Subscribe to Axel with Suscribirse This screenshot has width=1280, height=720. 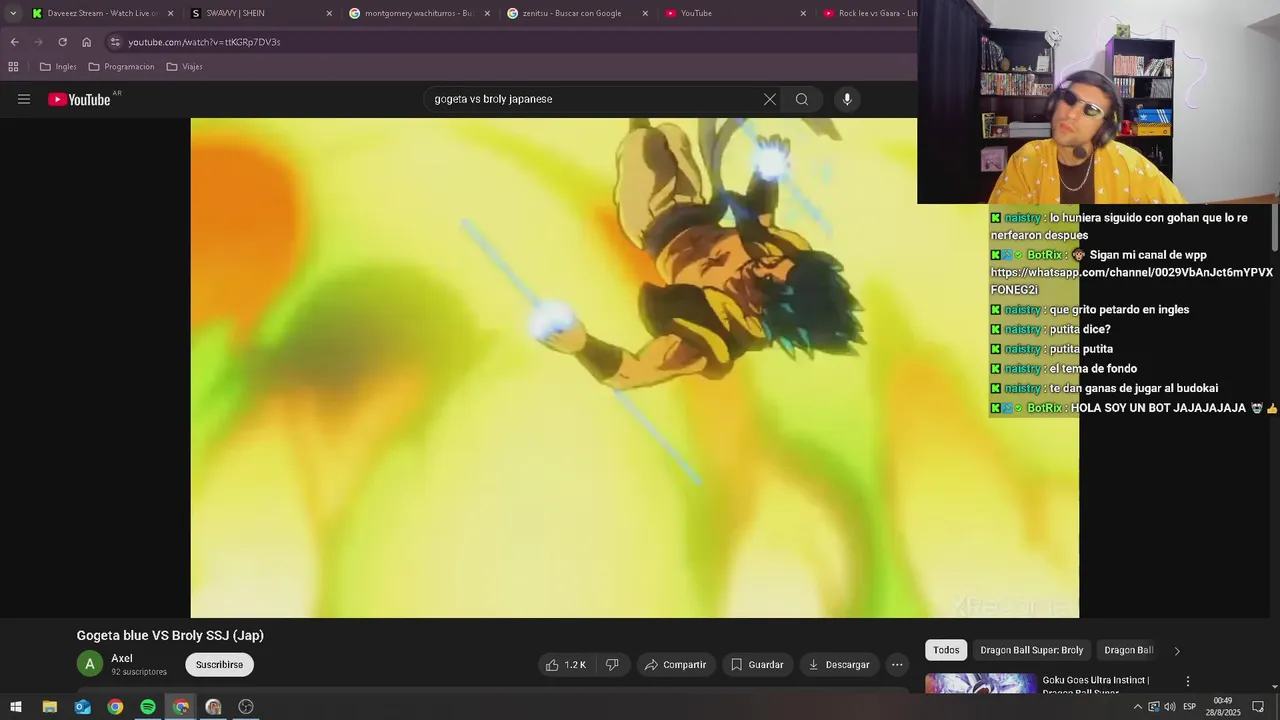coord(219,665)
